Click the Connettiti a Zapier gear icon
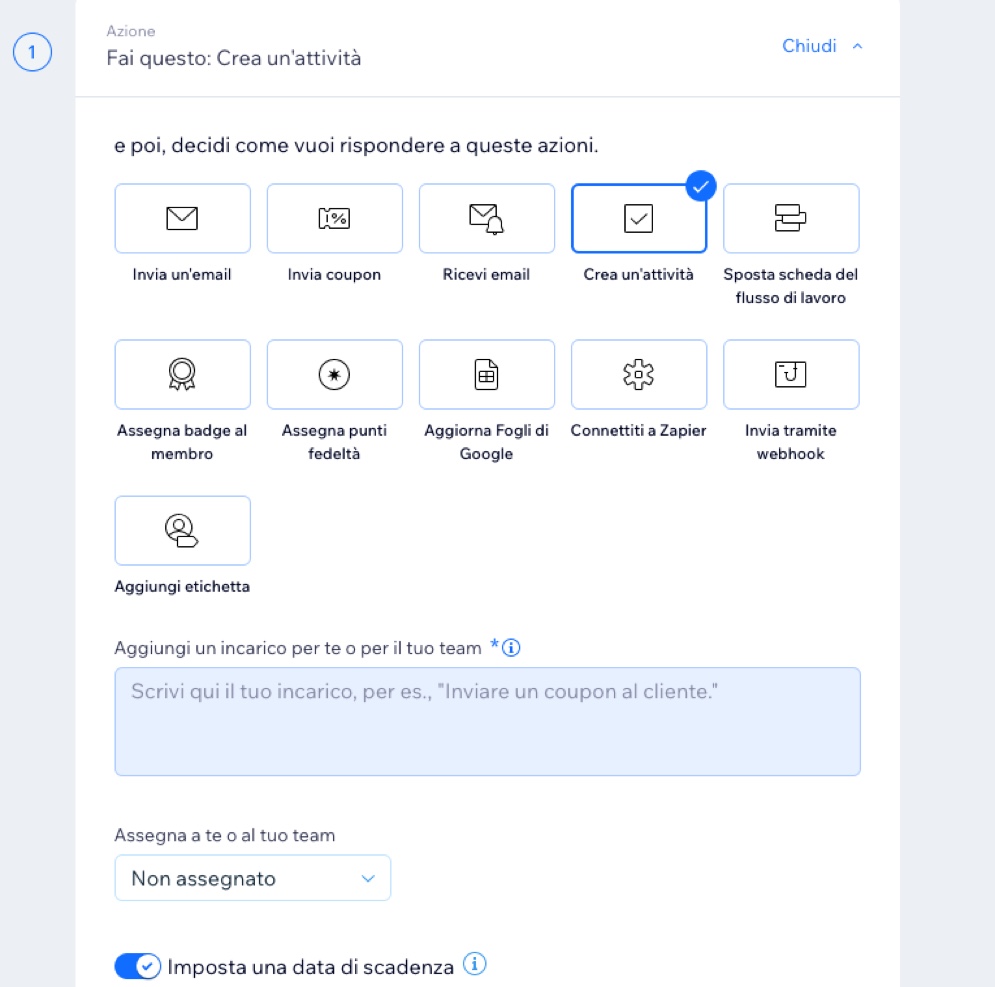Image resolution: width=995 pixels, height=987 pixels. click(x=638, y=374)
